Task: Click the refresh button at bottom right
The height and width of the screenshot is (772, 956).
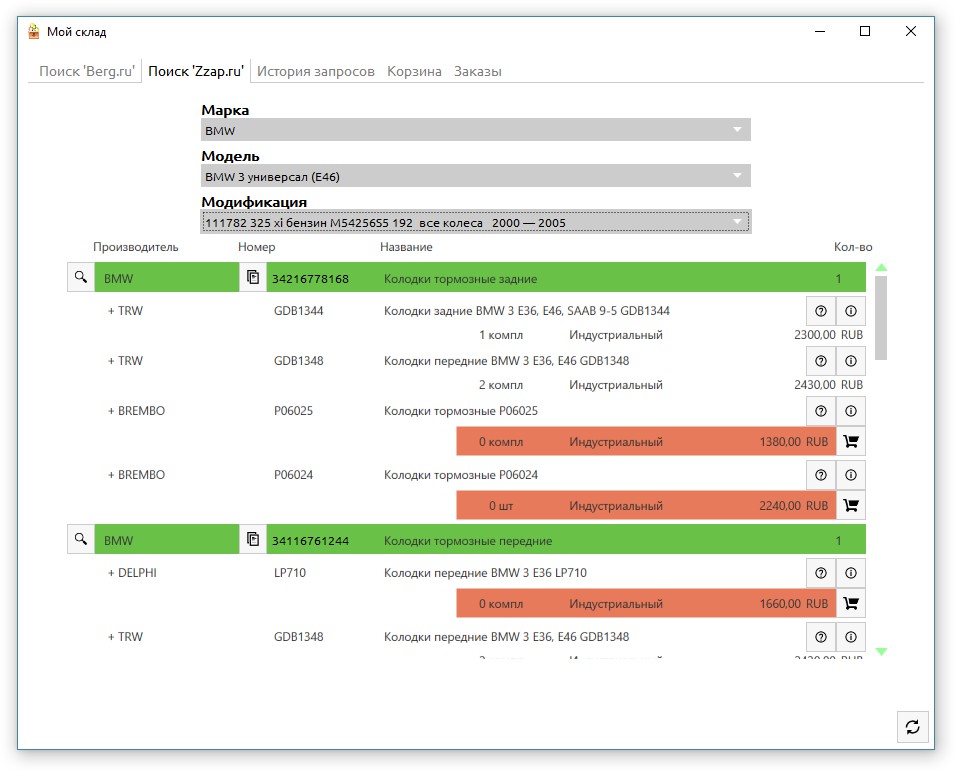Action: 912,727
